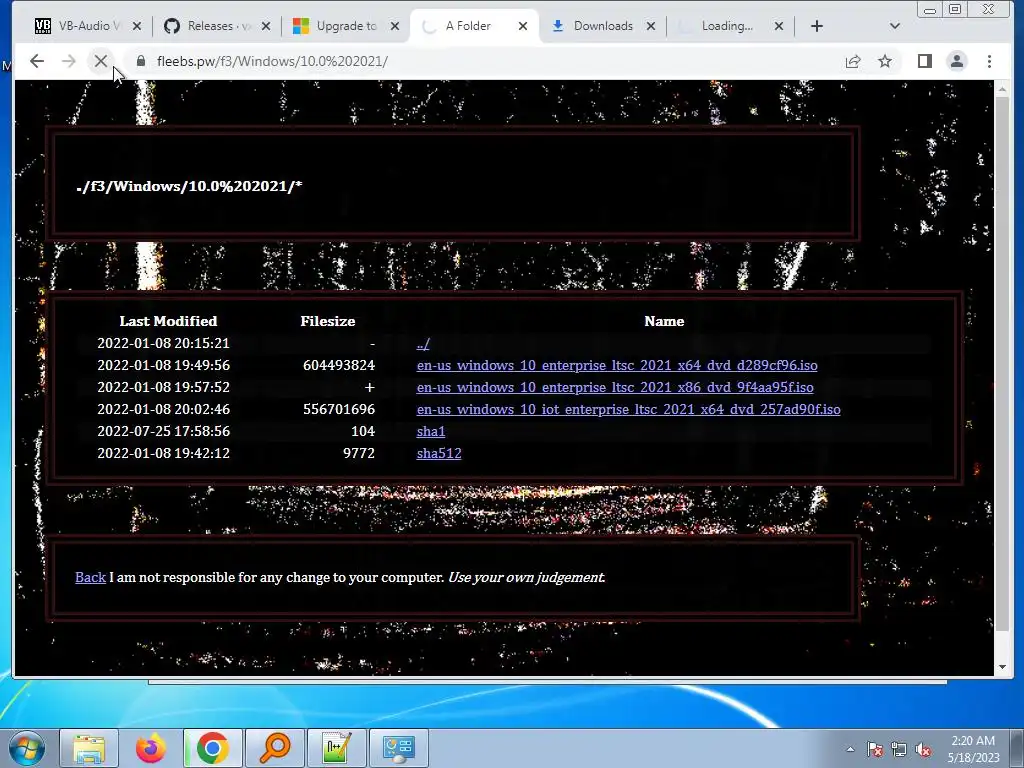The image size is (1024, 768).
Task: Download iot enterprise ltsc 2021 iso
Action: (628, 409)
